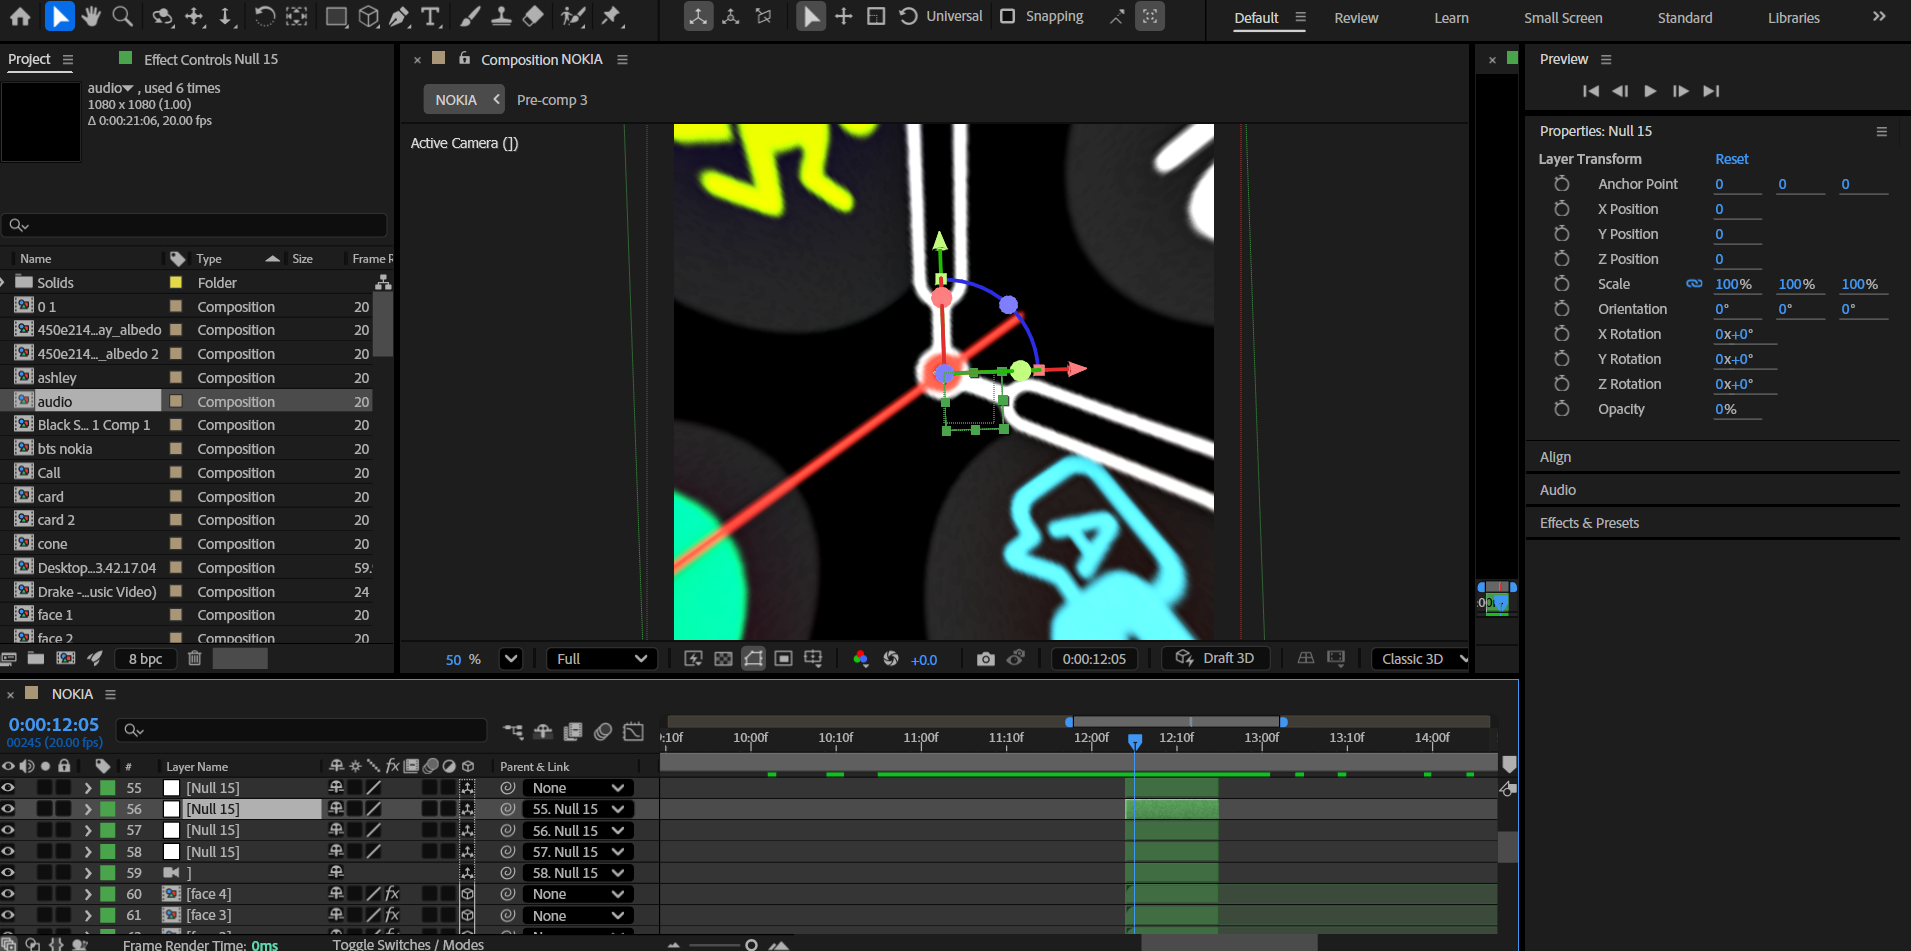
Task: Expand layer 57 Null 15 properties
Action: coord(88,830)
